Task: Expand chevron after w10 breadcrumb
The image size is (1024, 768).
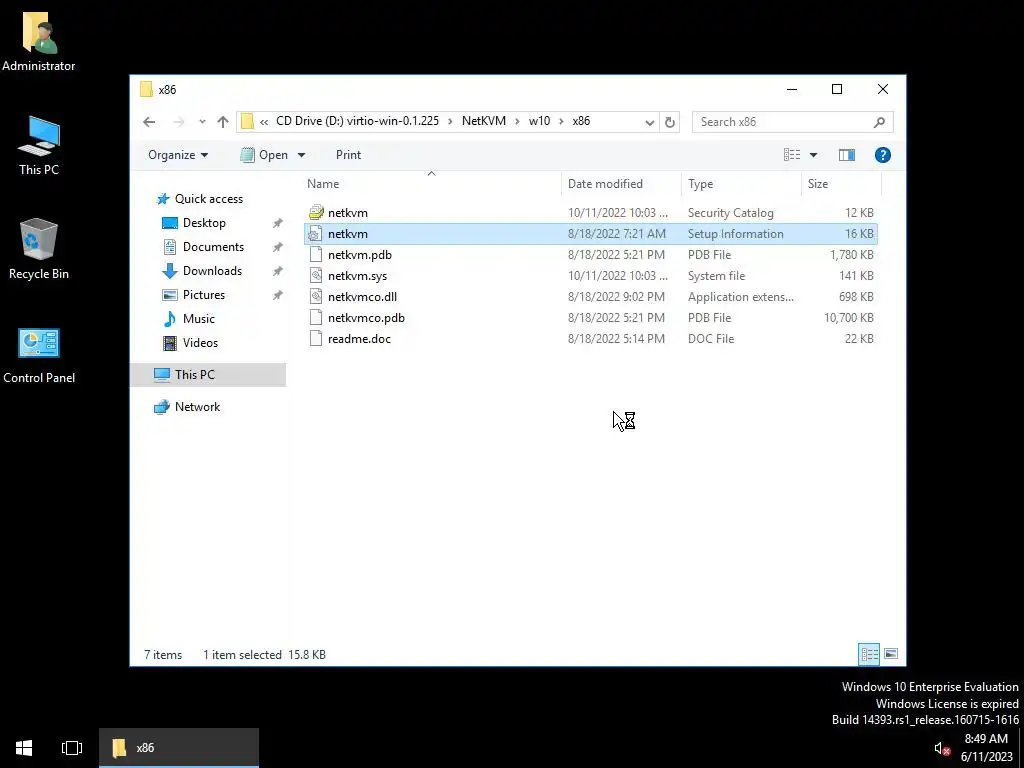Action: pyautogui.click(x=561, y=121)
